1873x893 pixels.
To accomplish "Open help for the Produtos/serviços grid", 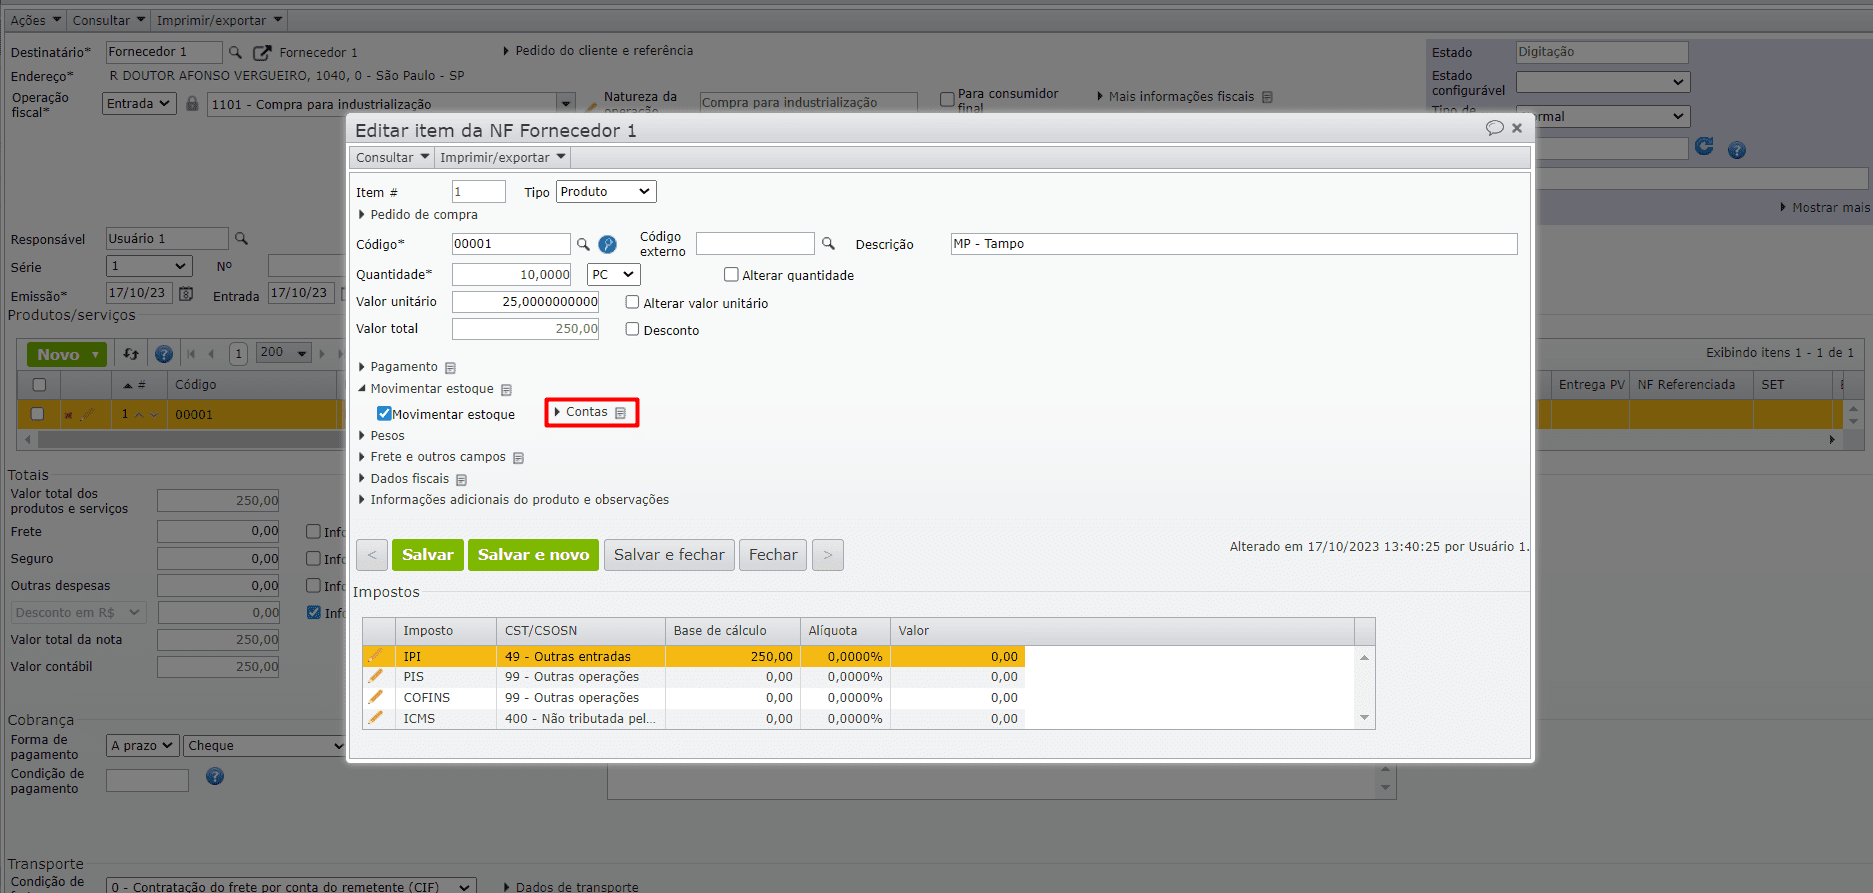I will (164, 354).
